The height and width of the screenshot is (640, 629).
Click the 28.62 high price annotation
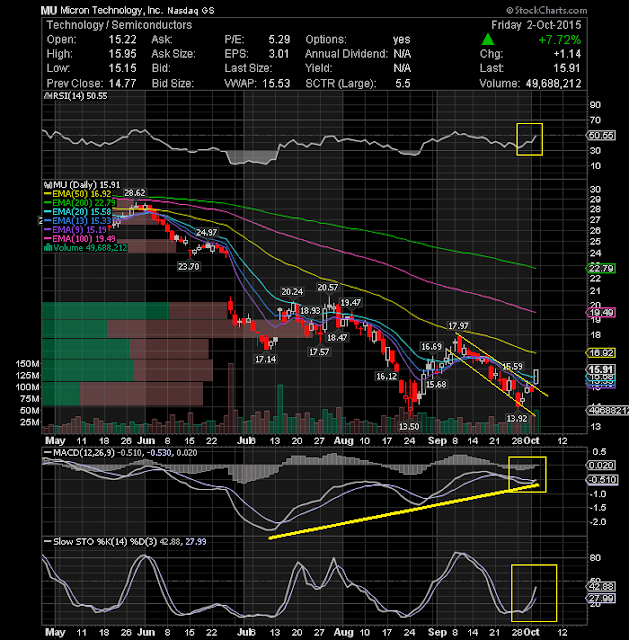pyautogui.click(x=135, y=193)
